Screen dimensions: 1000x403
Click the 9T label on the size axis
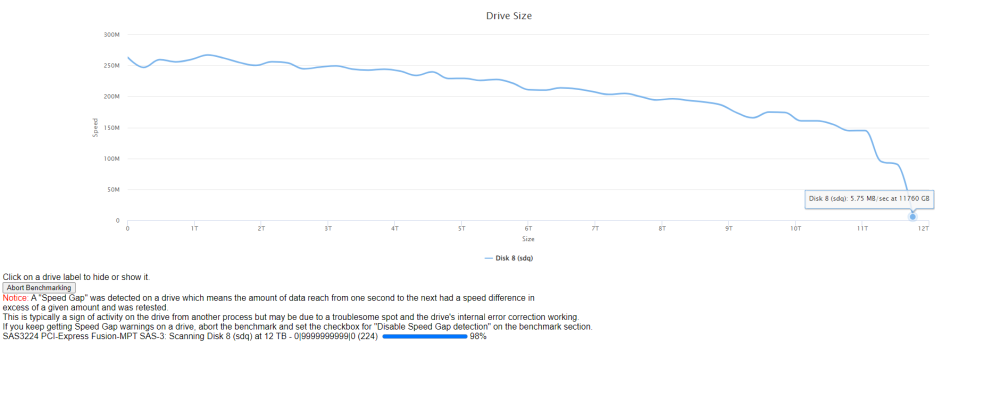click(x=728, y=228)
